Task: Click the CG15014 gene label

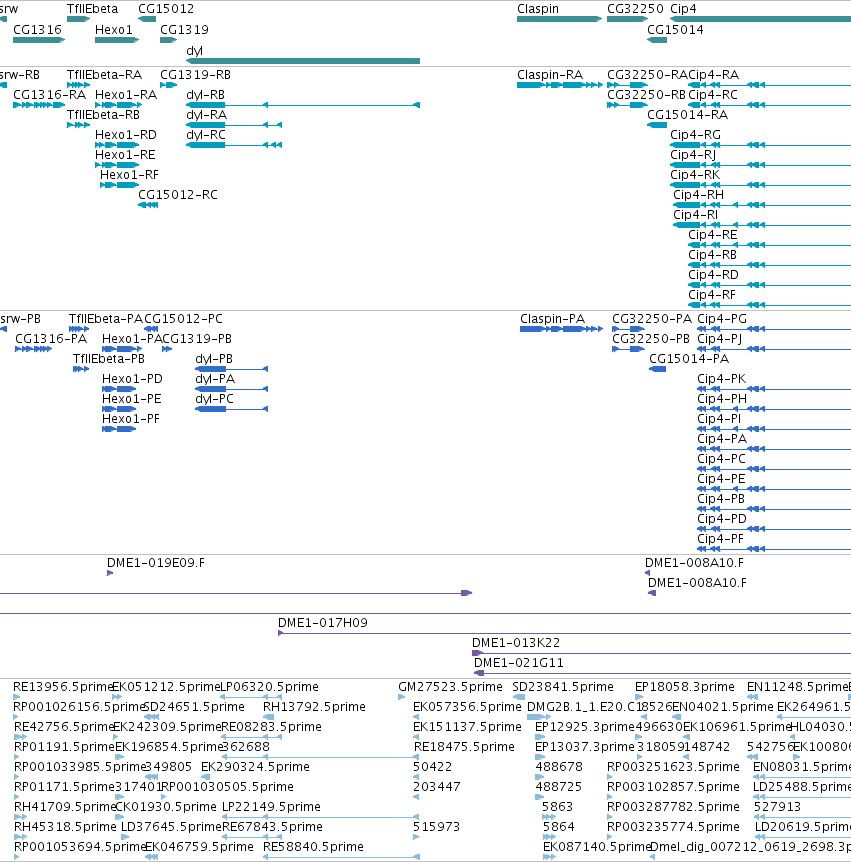Action: (x=675, y=30)
